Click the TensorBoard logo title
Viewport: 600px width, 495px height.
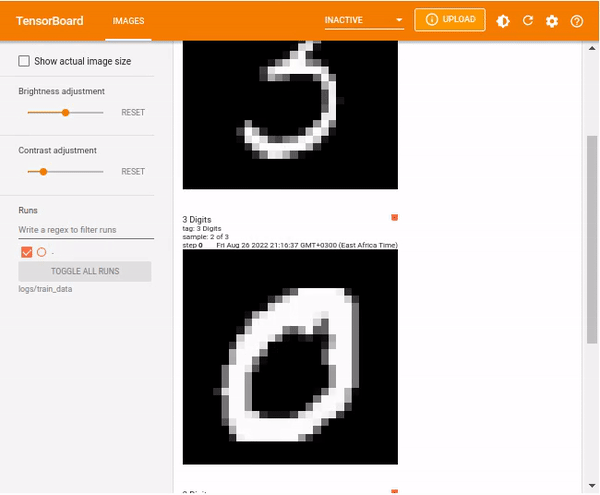click(x=49, y=21)
